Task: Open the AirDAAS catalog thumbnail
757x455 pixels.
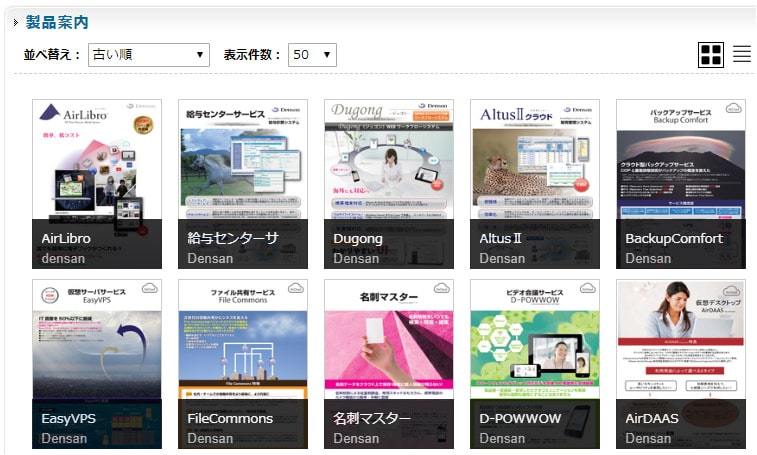Action: click(x=681, y=364)
